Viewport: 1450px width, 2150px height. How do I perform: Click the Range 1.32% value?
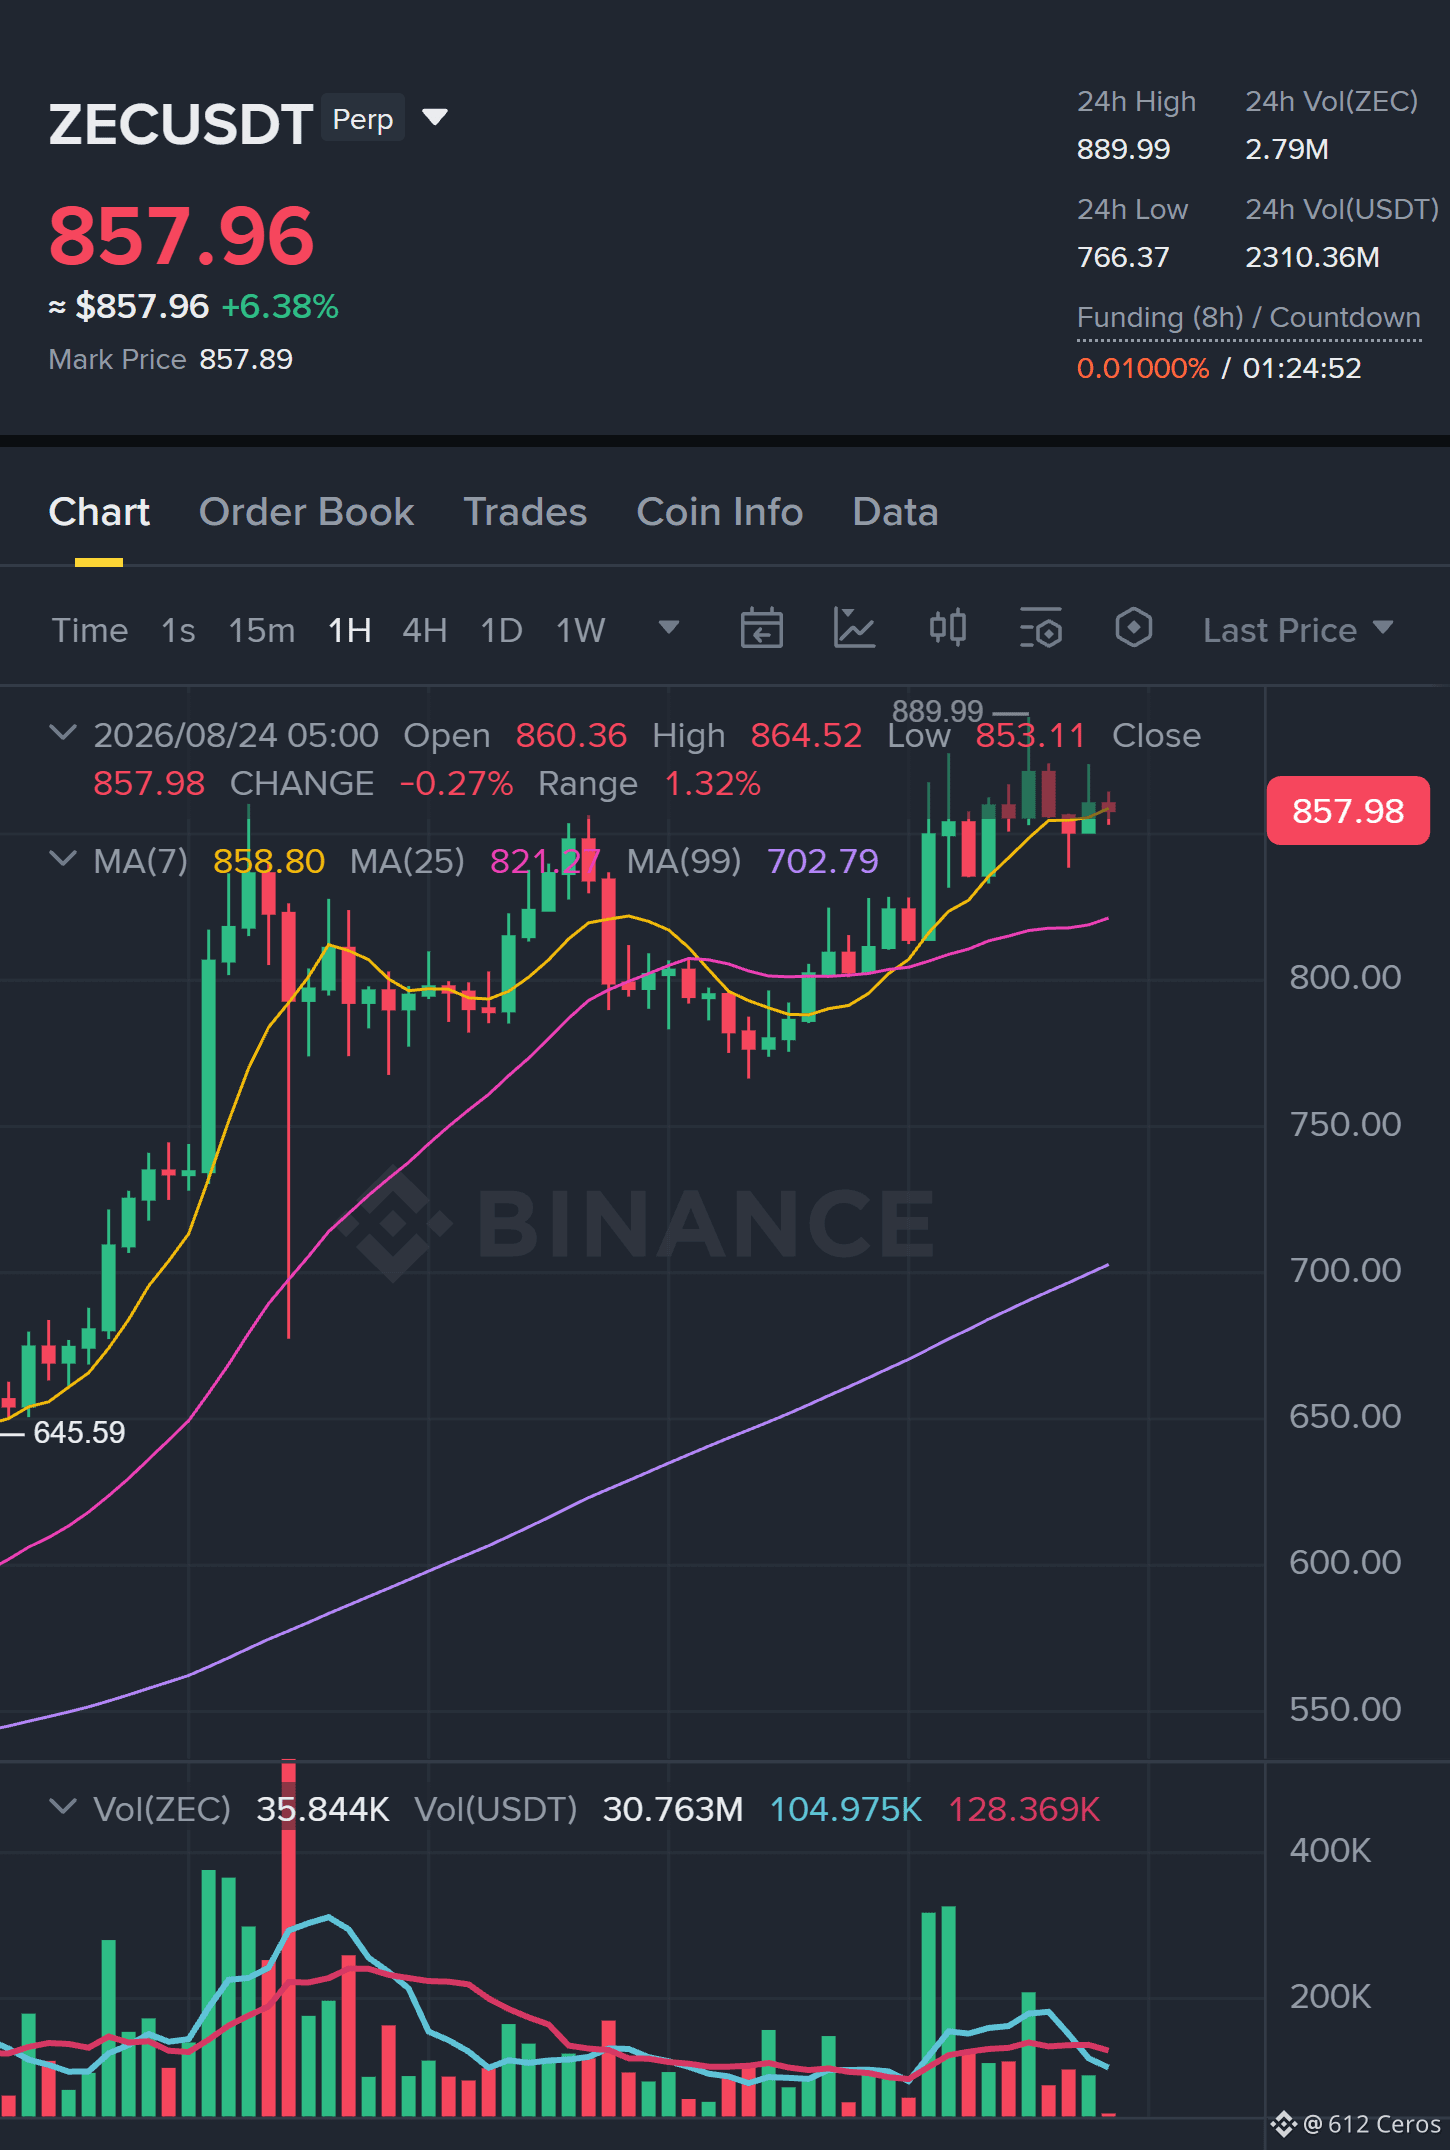[x=713, y=783]
